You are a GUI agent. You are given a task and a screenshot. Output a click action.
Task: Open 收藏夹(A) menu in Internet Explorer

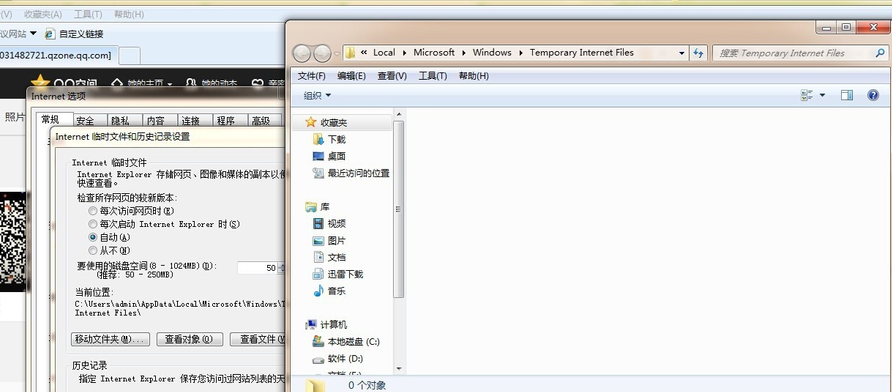point(43,14)
